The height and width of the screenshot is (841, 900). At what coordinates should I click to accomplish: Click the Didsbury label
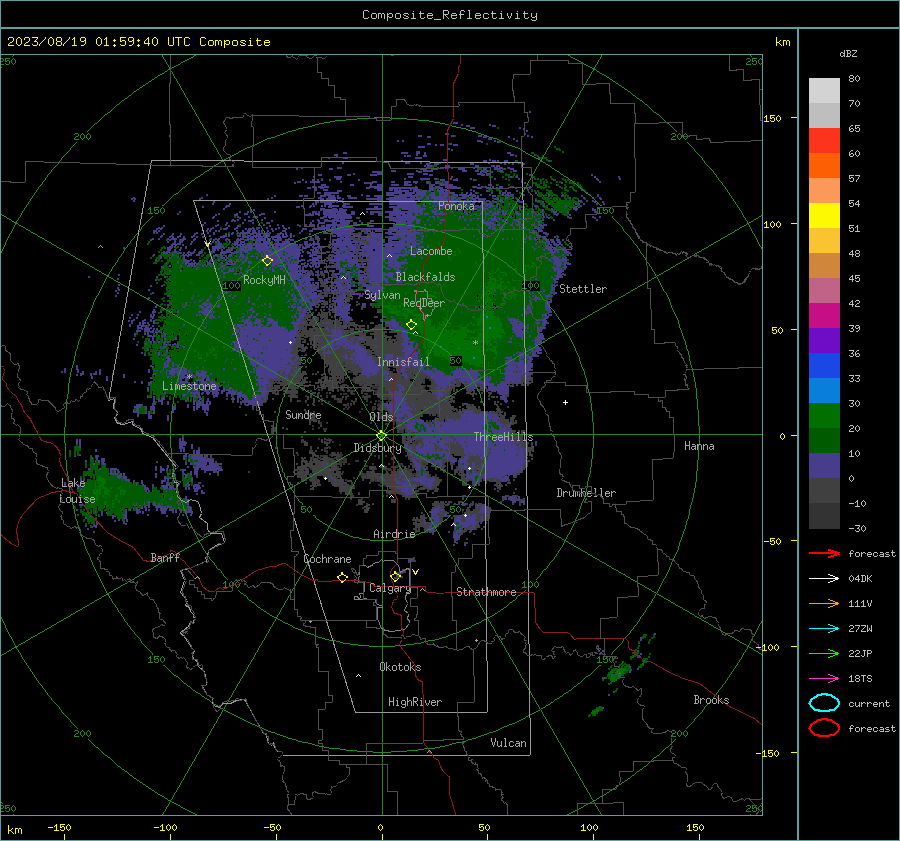point(377,448)
